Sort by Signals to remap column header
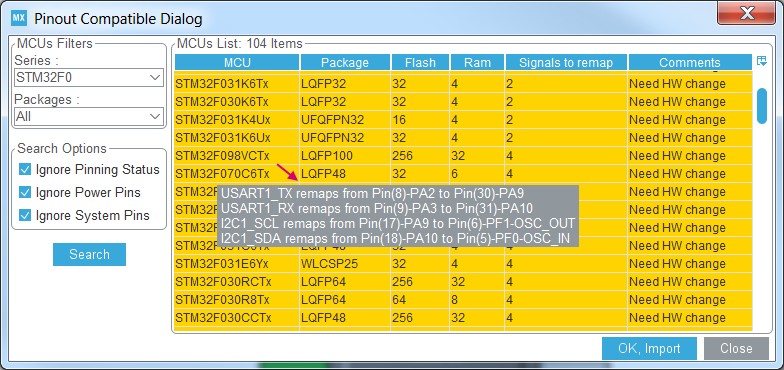The width and height of the screenshot is (784, 370). (x=566, y=62)
